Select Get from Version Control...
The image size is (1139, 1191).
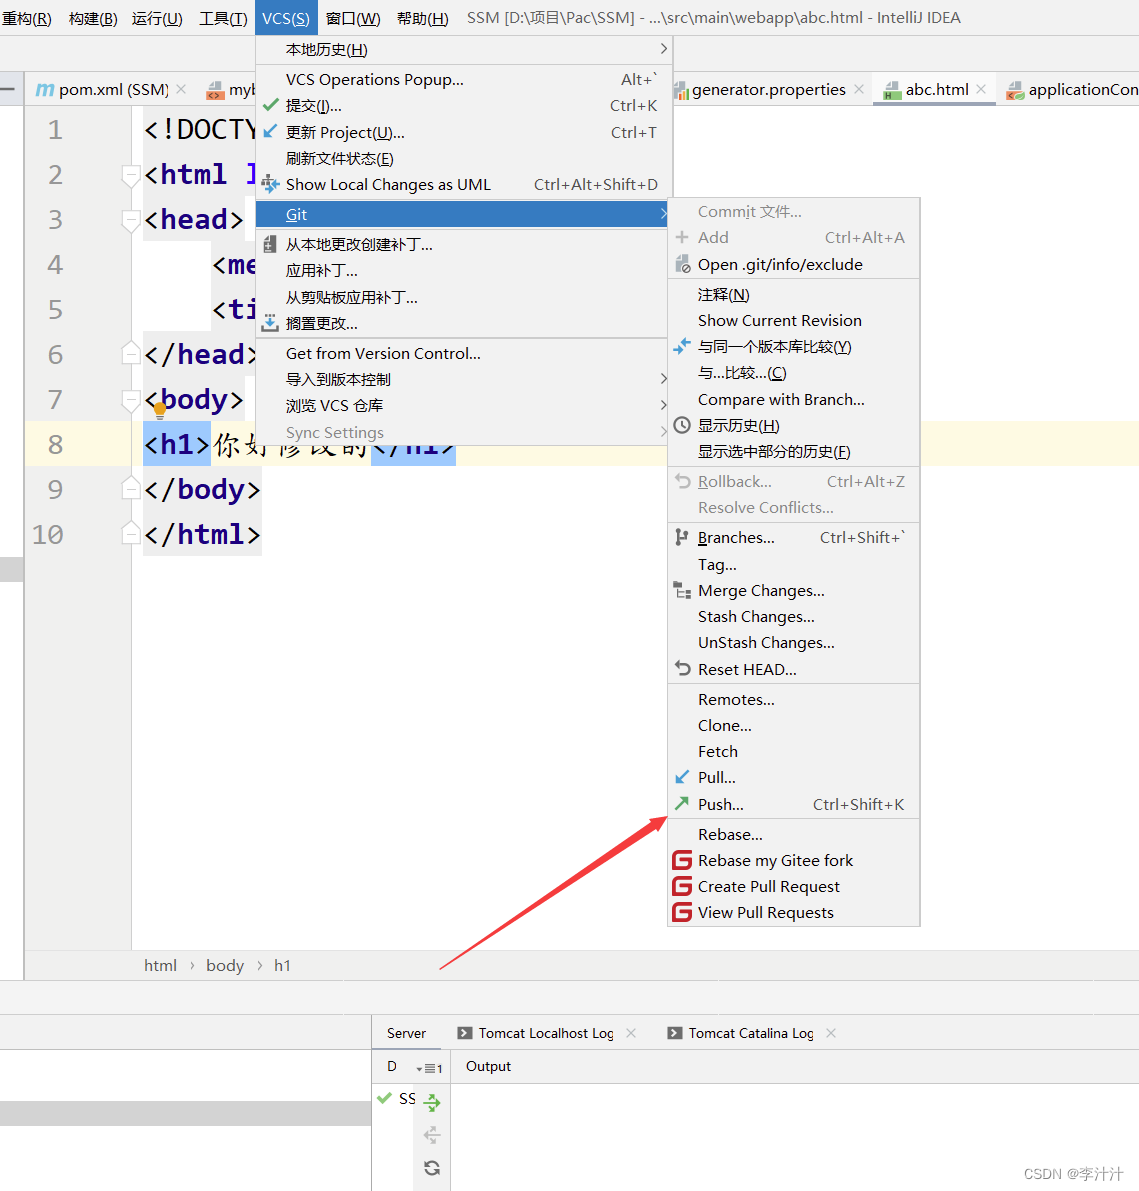pyautogui.click(x=464, y=353)
